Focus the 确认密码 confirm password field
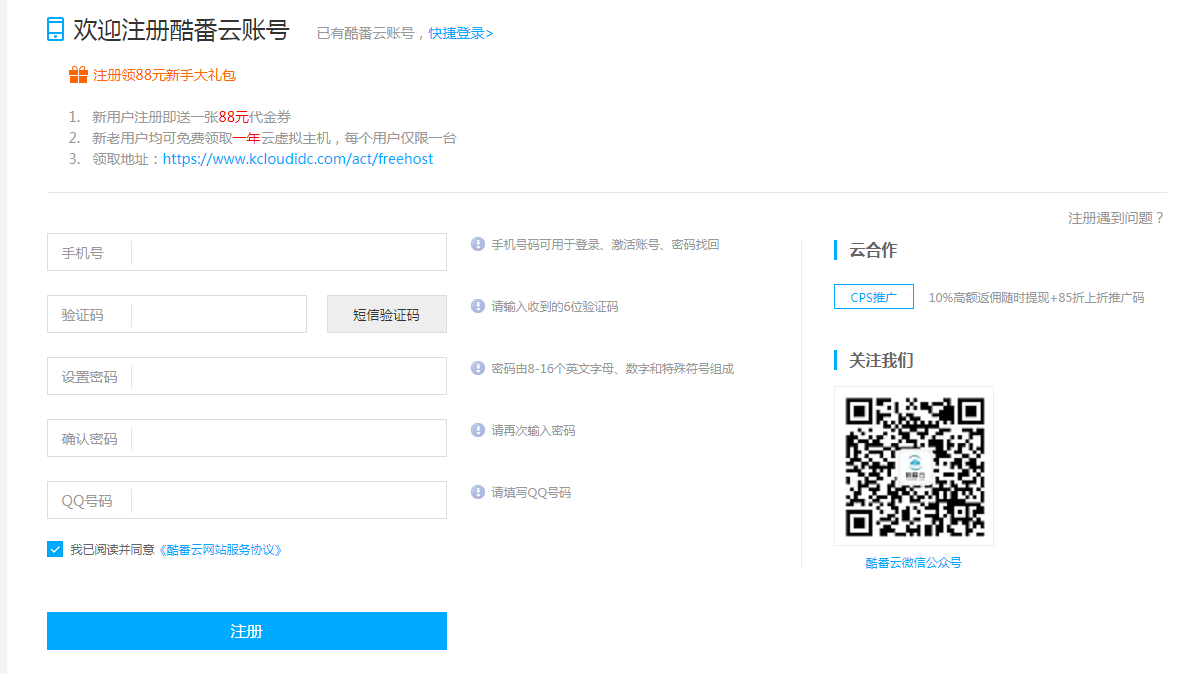1188x674 pixels. click(x=247, y=438)
